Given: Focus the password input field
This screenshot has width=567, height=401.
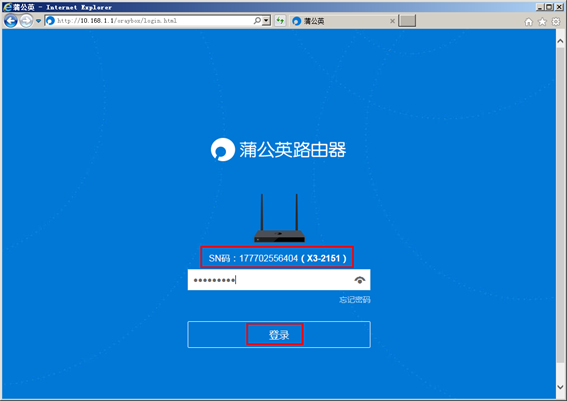Looking at the screenshot, I should click(x=279, y=280).
